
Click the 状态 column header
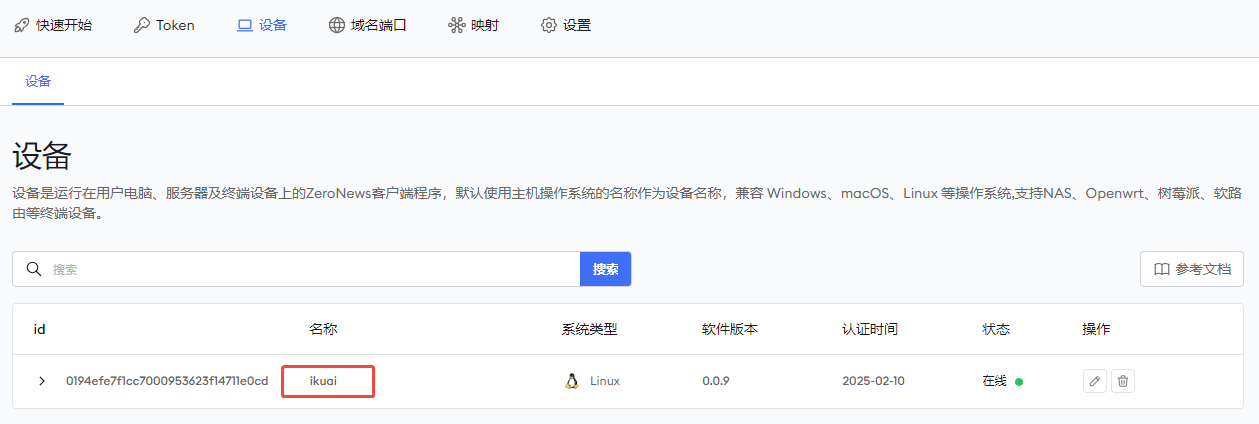pos(996,329)
